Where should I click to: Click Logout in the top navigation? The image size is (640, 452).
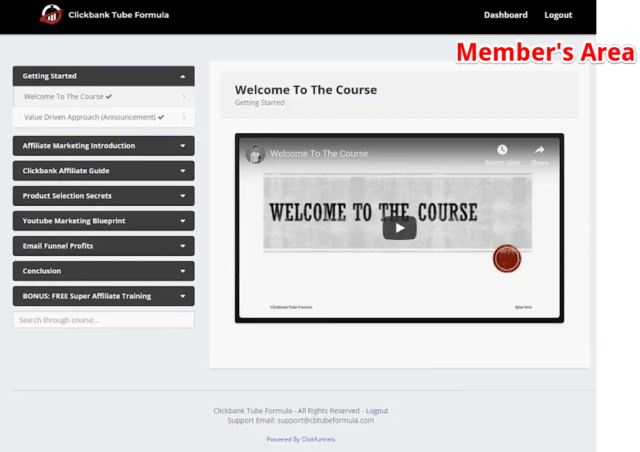[x=558, y=15]
